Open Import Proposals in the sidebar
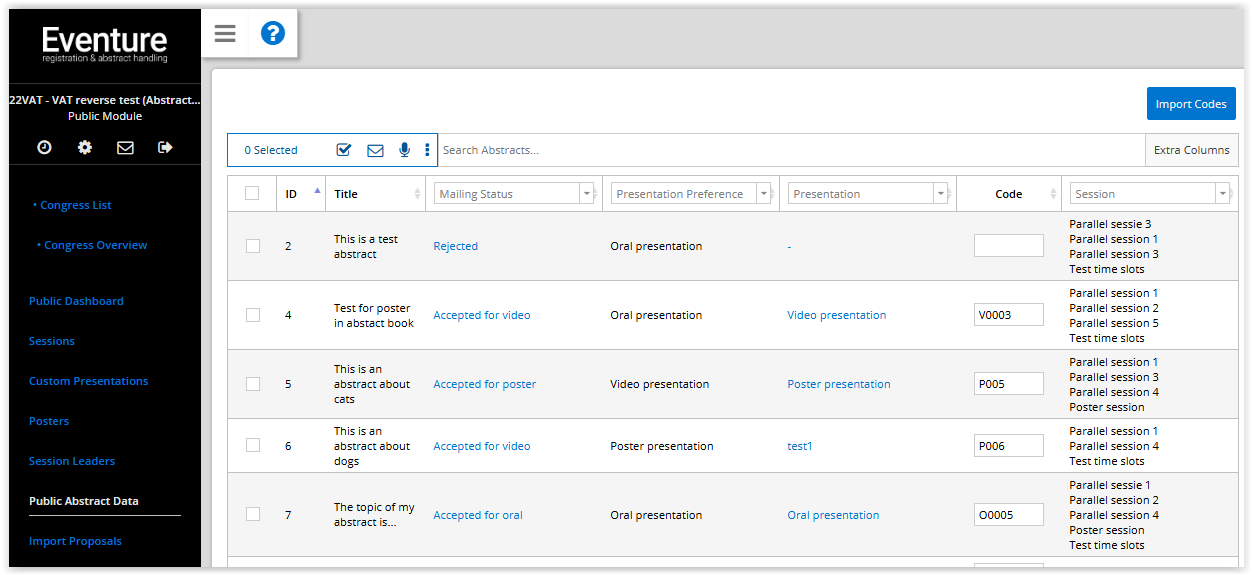 [x=75, y=541]
